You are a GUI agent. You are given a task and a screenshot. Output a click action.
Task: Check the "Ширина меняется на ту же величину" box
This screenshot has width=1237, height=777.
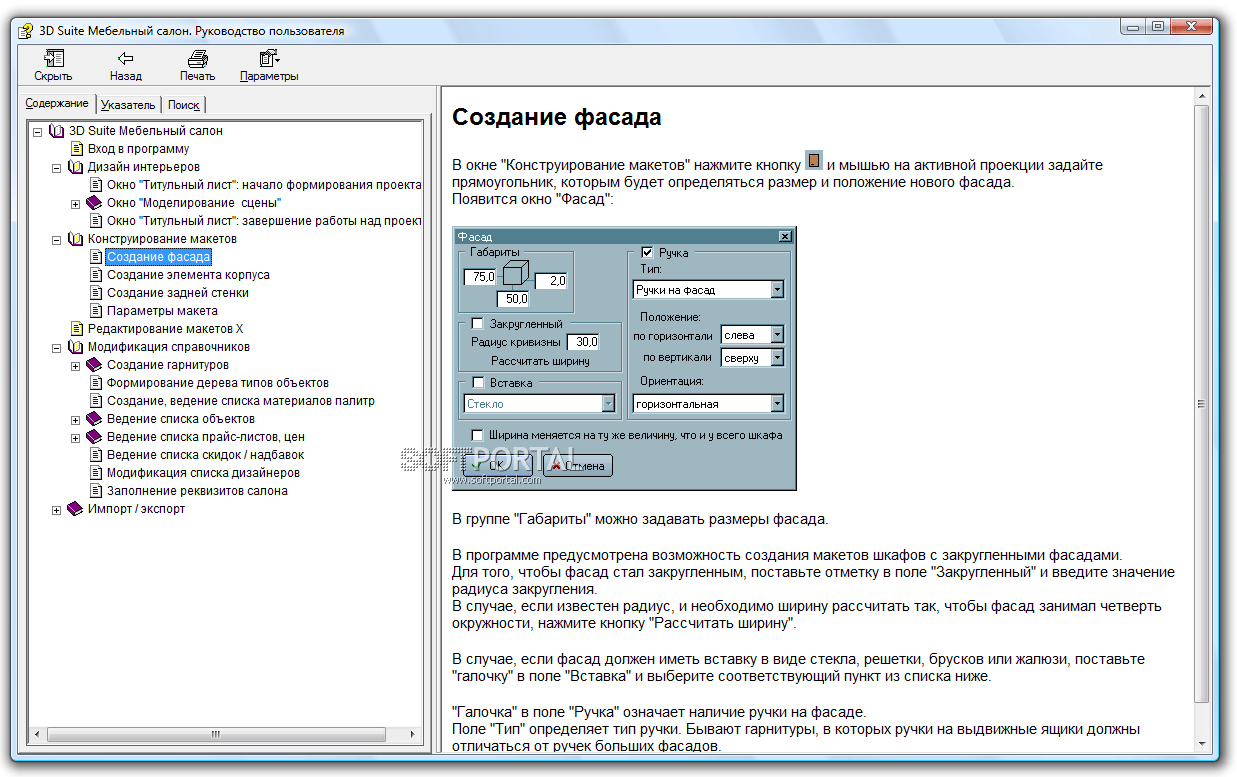coord(477,436)
